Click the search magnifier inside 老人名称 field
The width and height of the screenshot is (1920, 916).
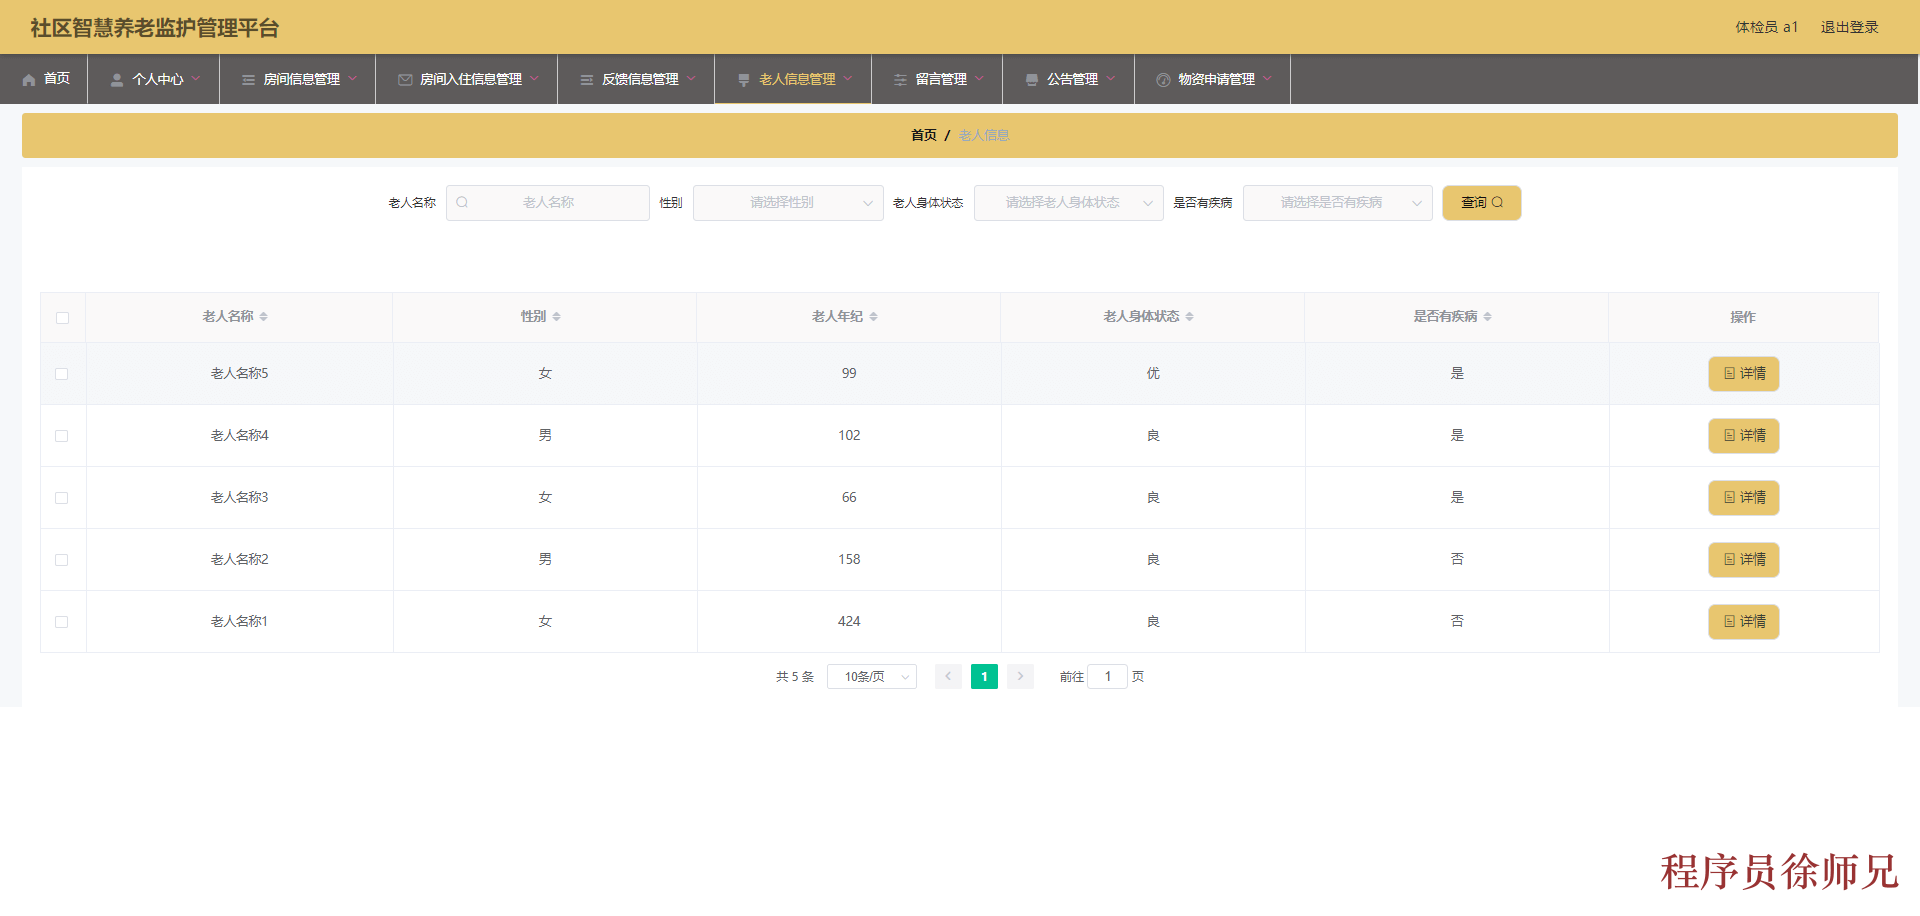click(x=462, y=202)
